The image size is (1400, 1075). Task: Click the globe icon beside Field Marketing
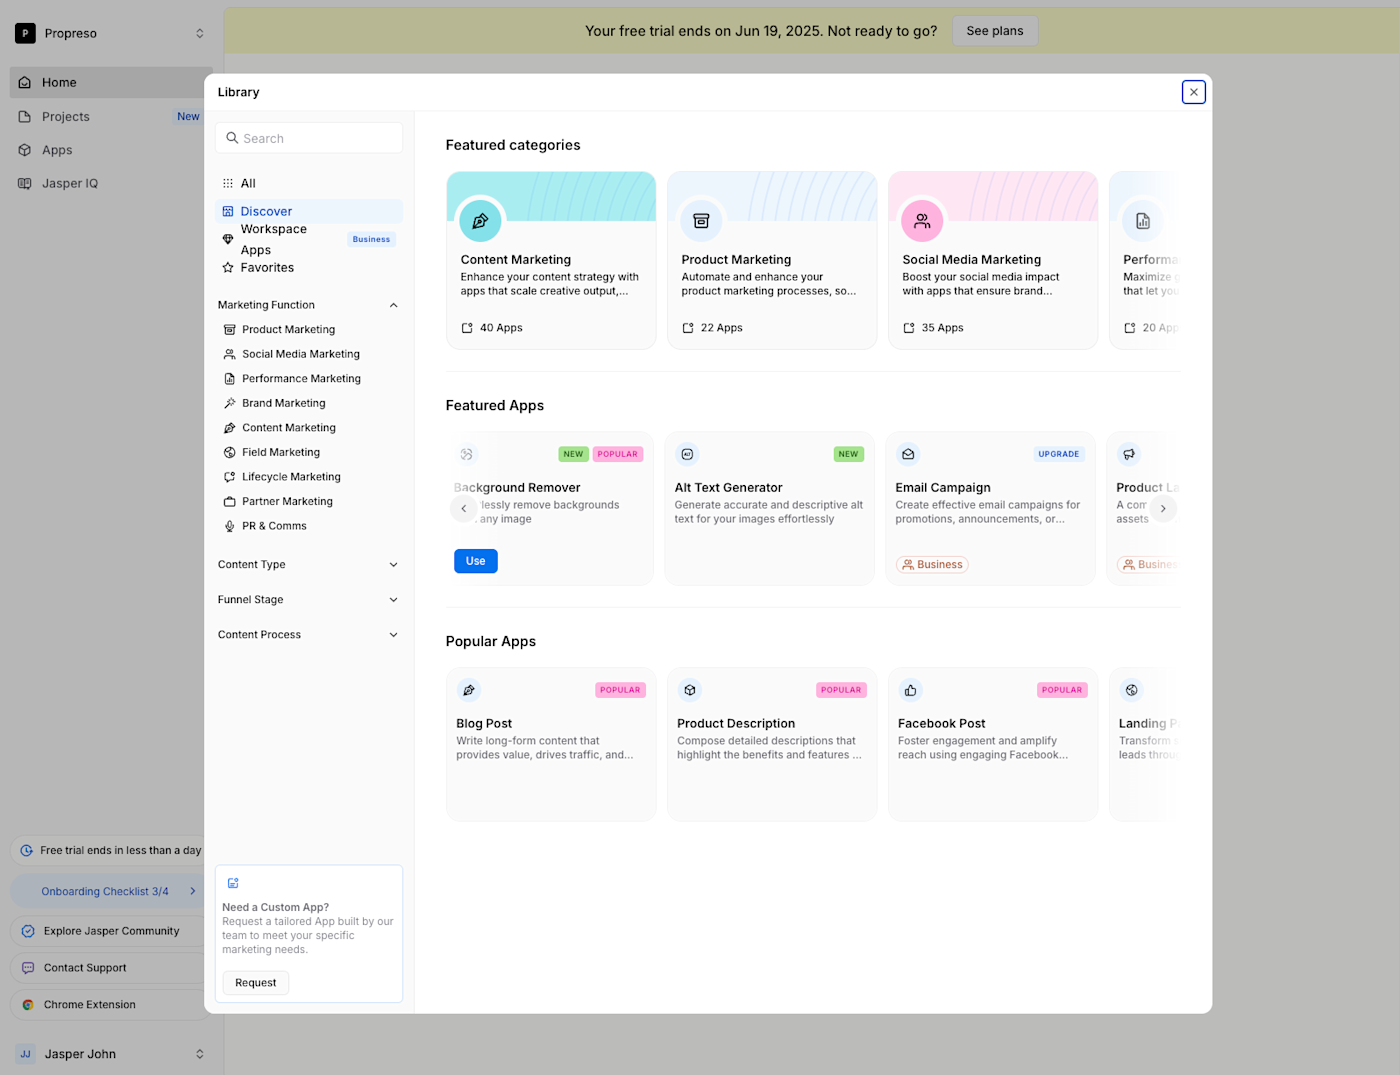click(230, 452)
